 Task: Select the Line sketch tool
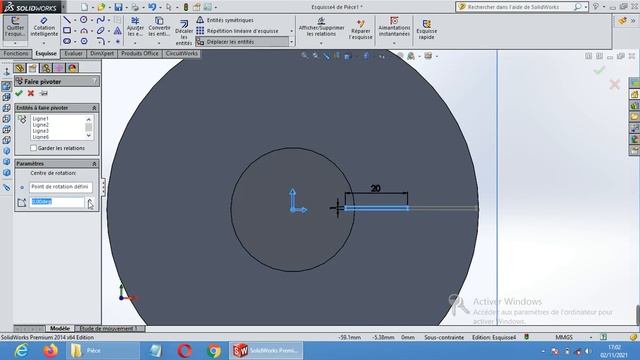click(67, 20)
